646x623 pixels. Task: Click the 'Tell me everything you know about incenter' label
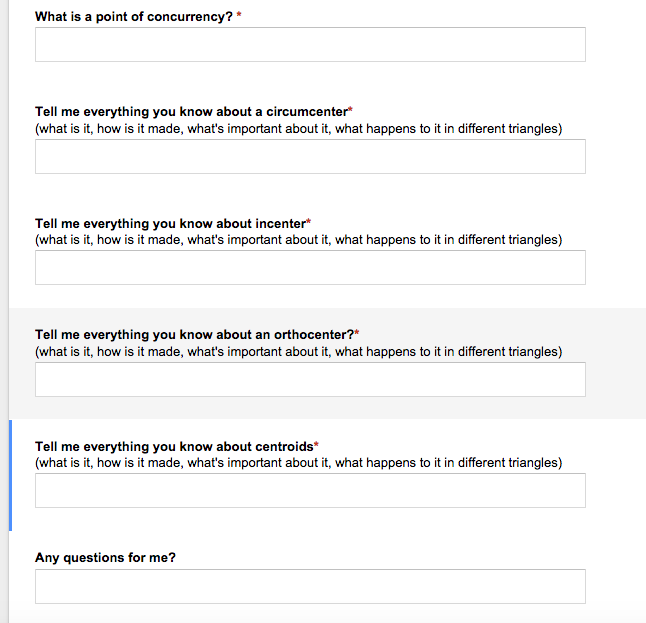coord(170,223)
